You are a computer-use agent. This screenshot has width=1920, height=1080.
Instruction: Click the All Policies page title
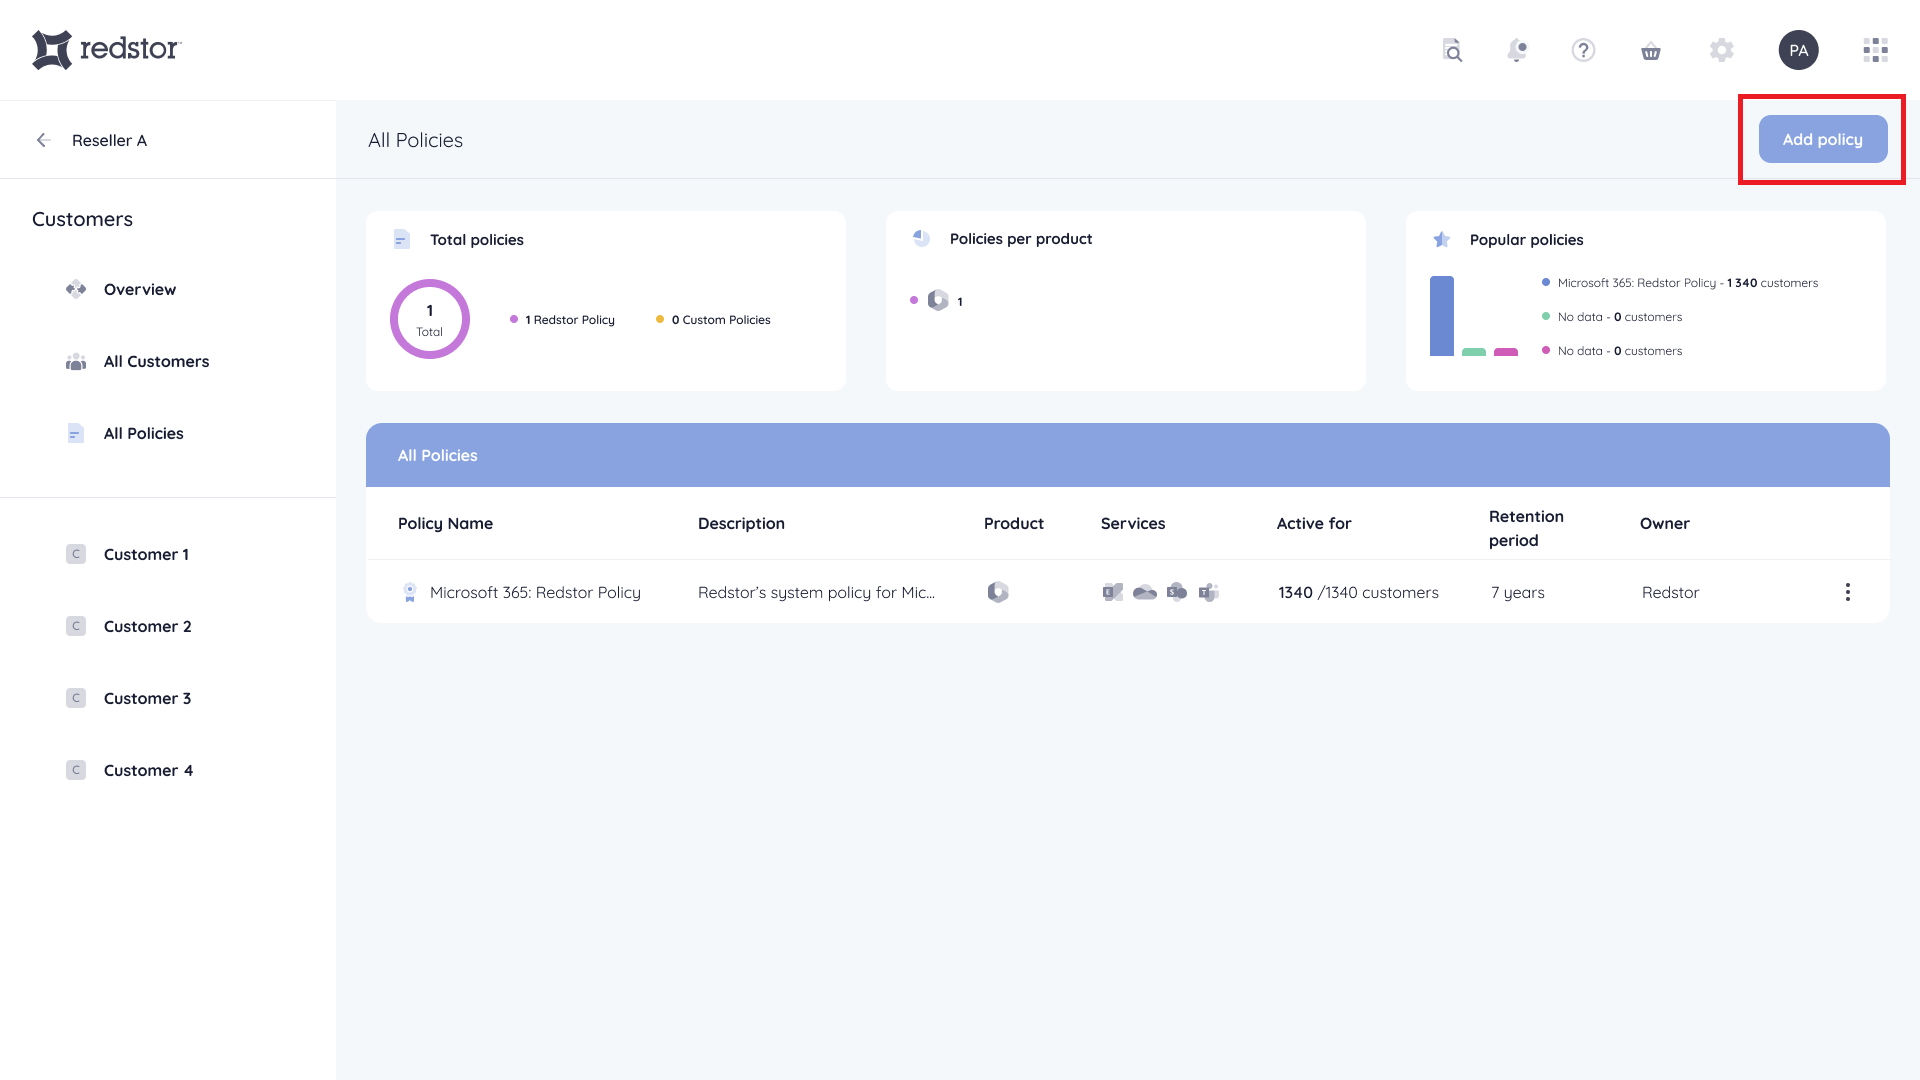pyautogui.click(x=415, y=140)
